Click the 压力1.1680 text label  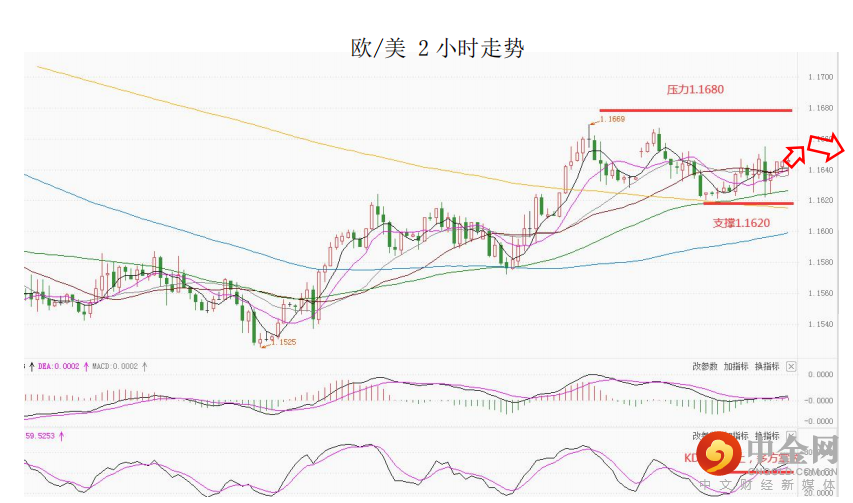click(x=695, y=90)
